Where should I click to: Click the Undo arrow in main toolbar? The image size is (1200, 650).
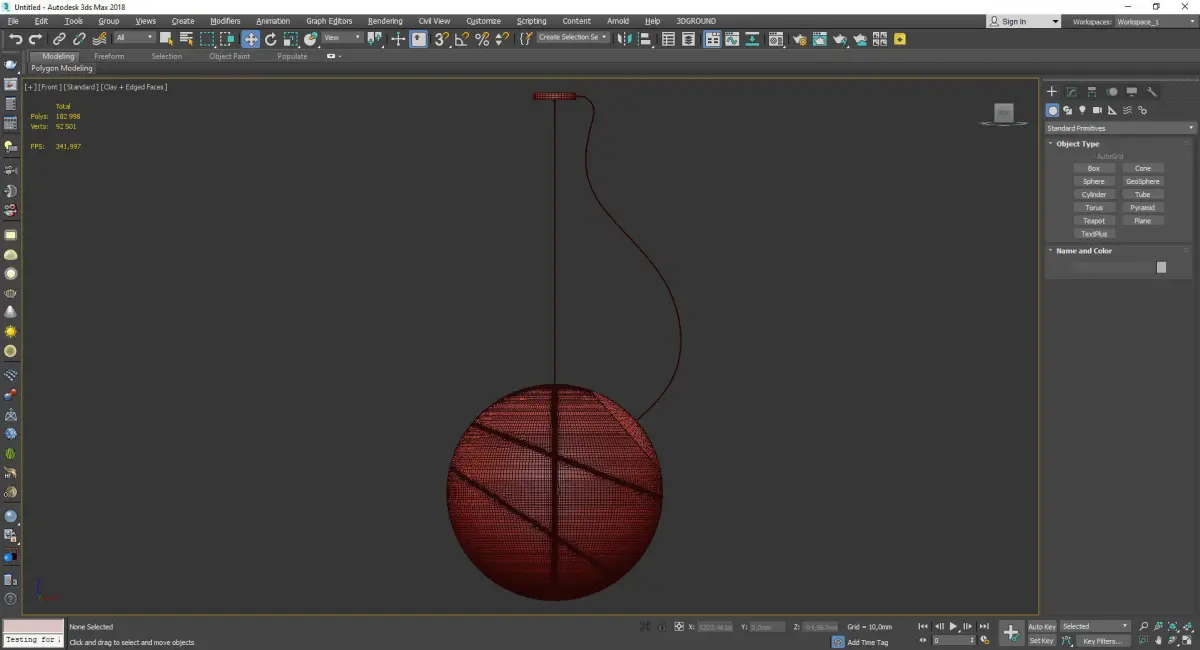point(16,39)
